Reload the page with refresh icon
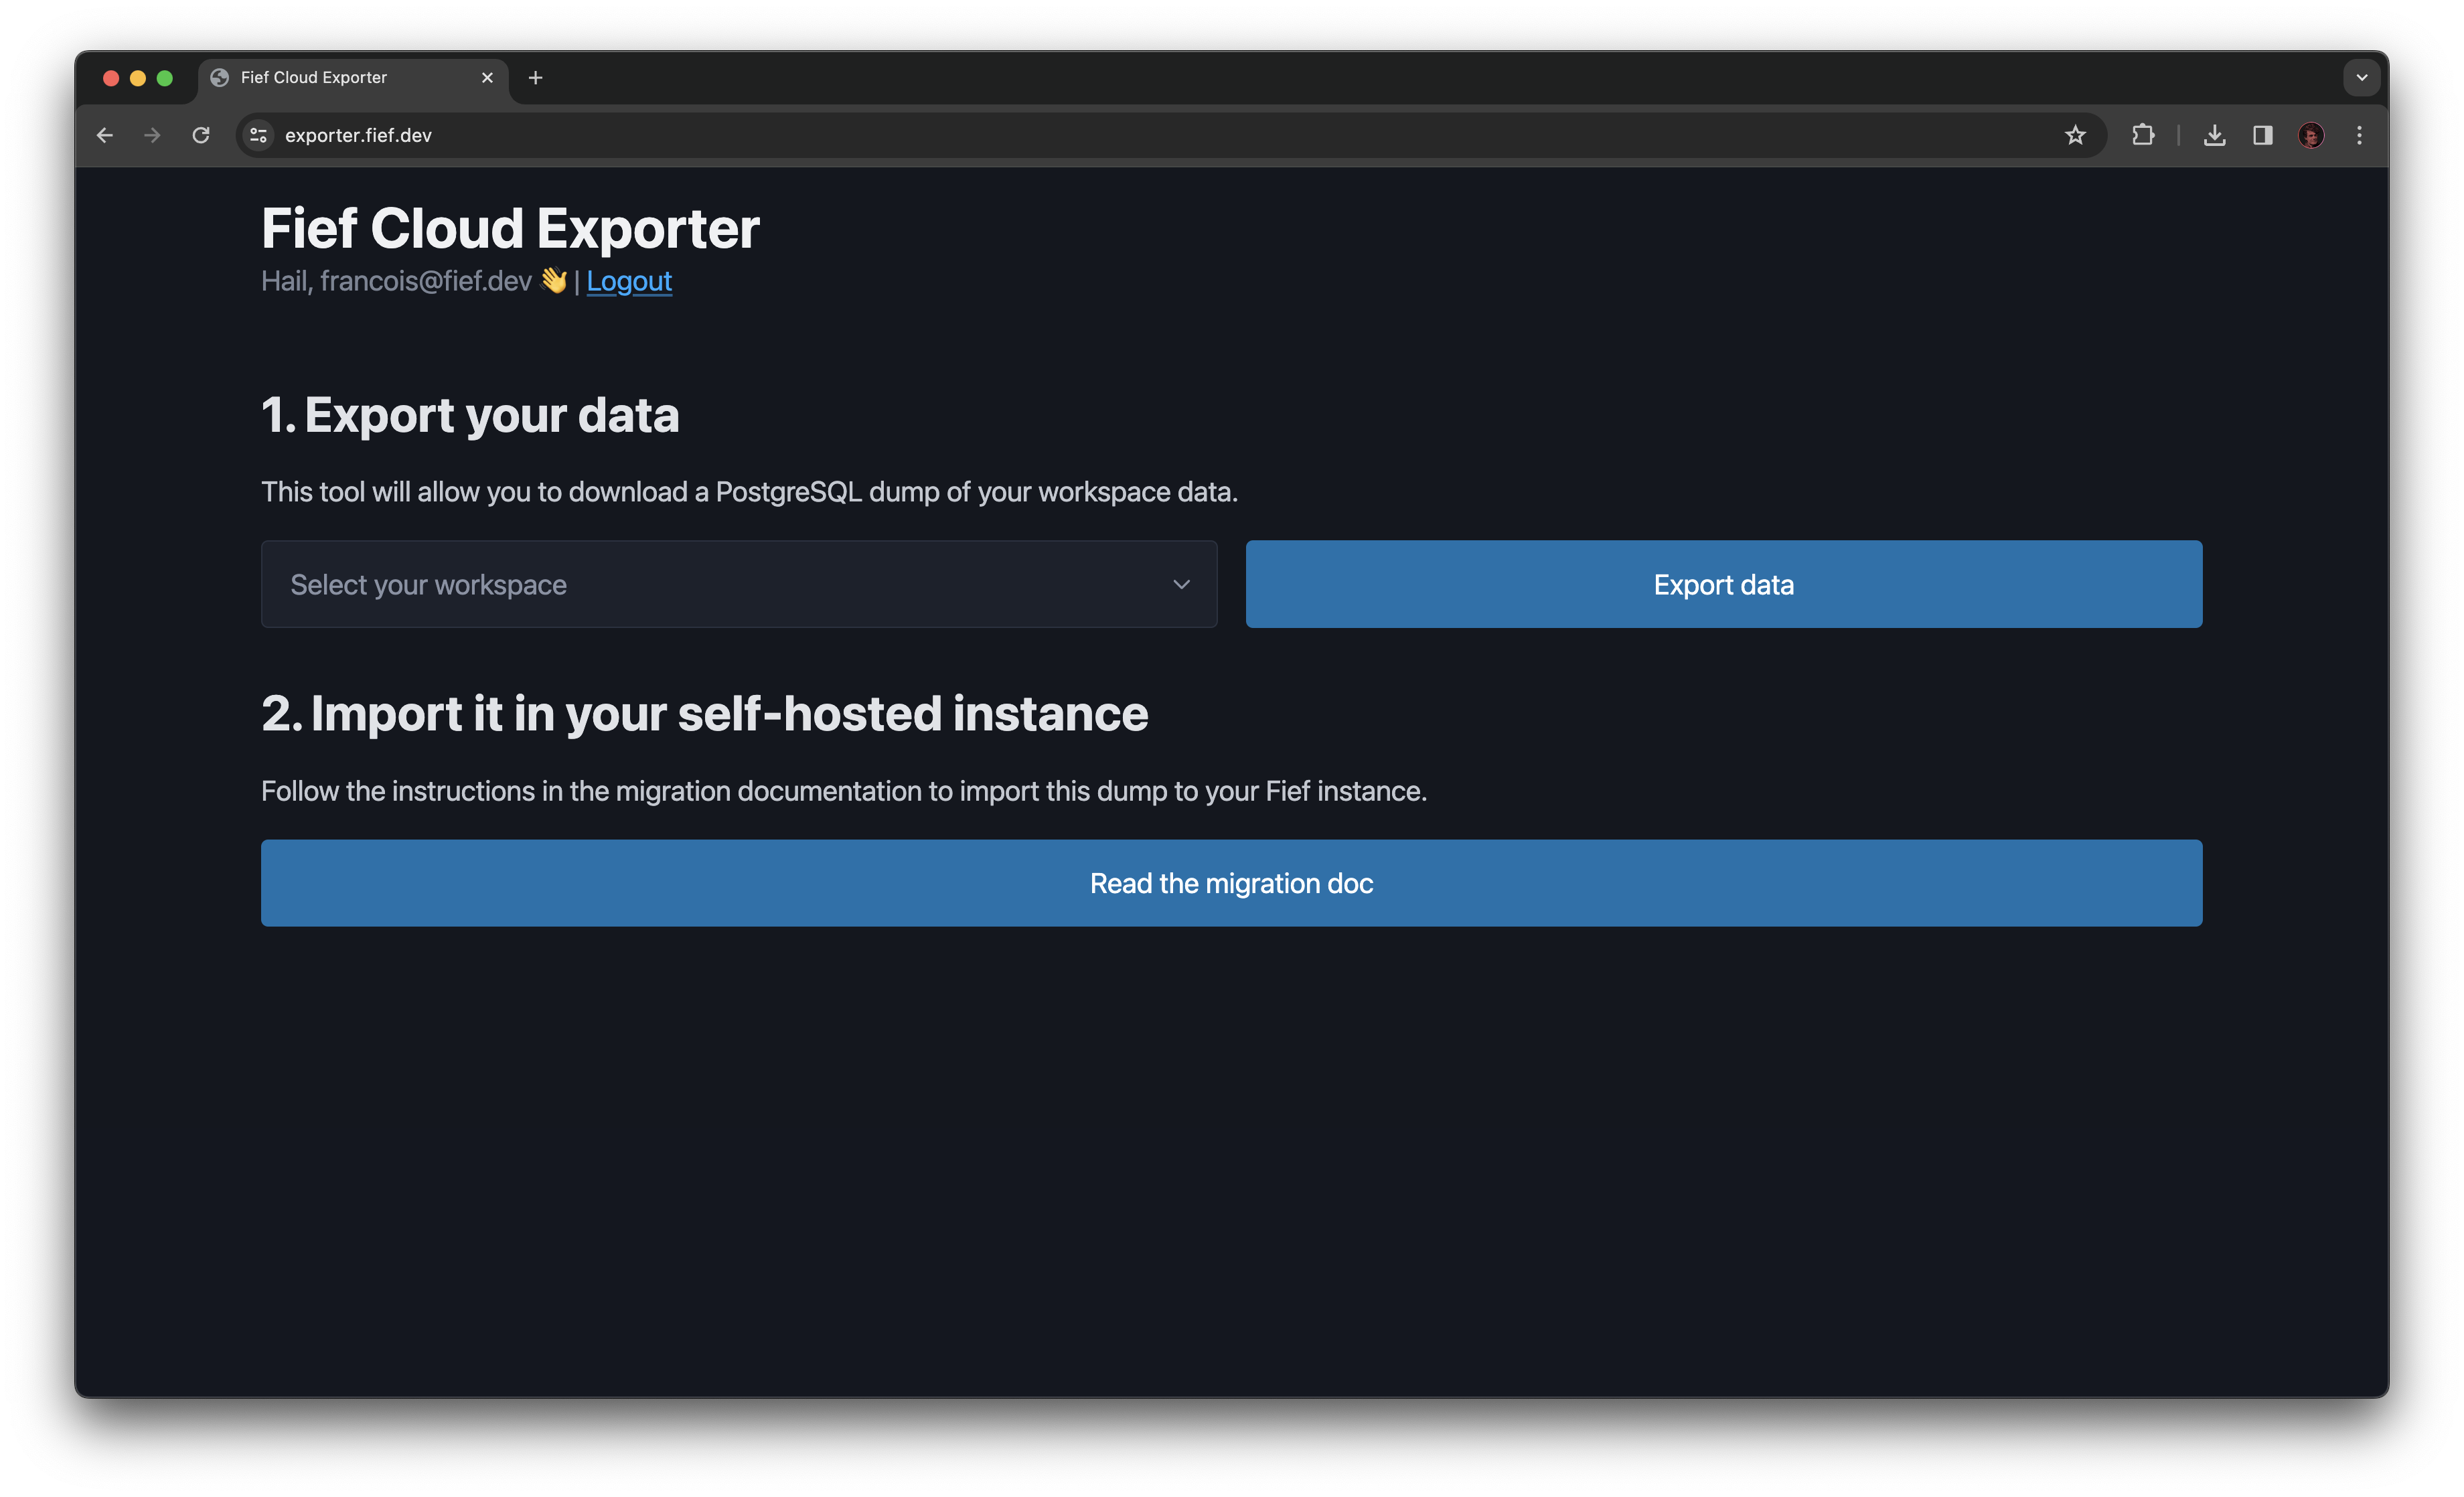The width and height of the screenshot is (2464, 1497). point(201,135)
